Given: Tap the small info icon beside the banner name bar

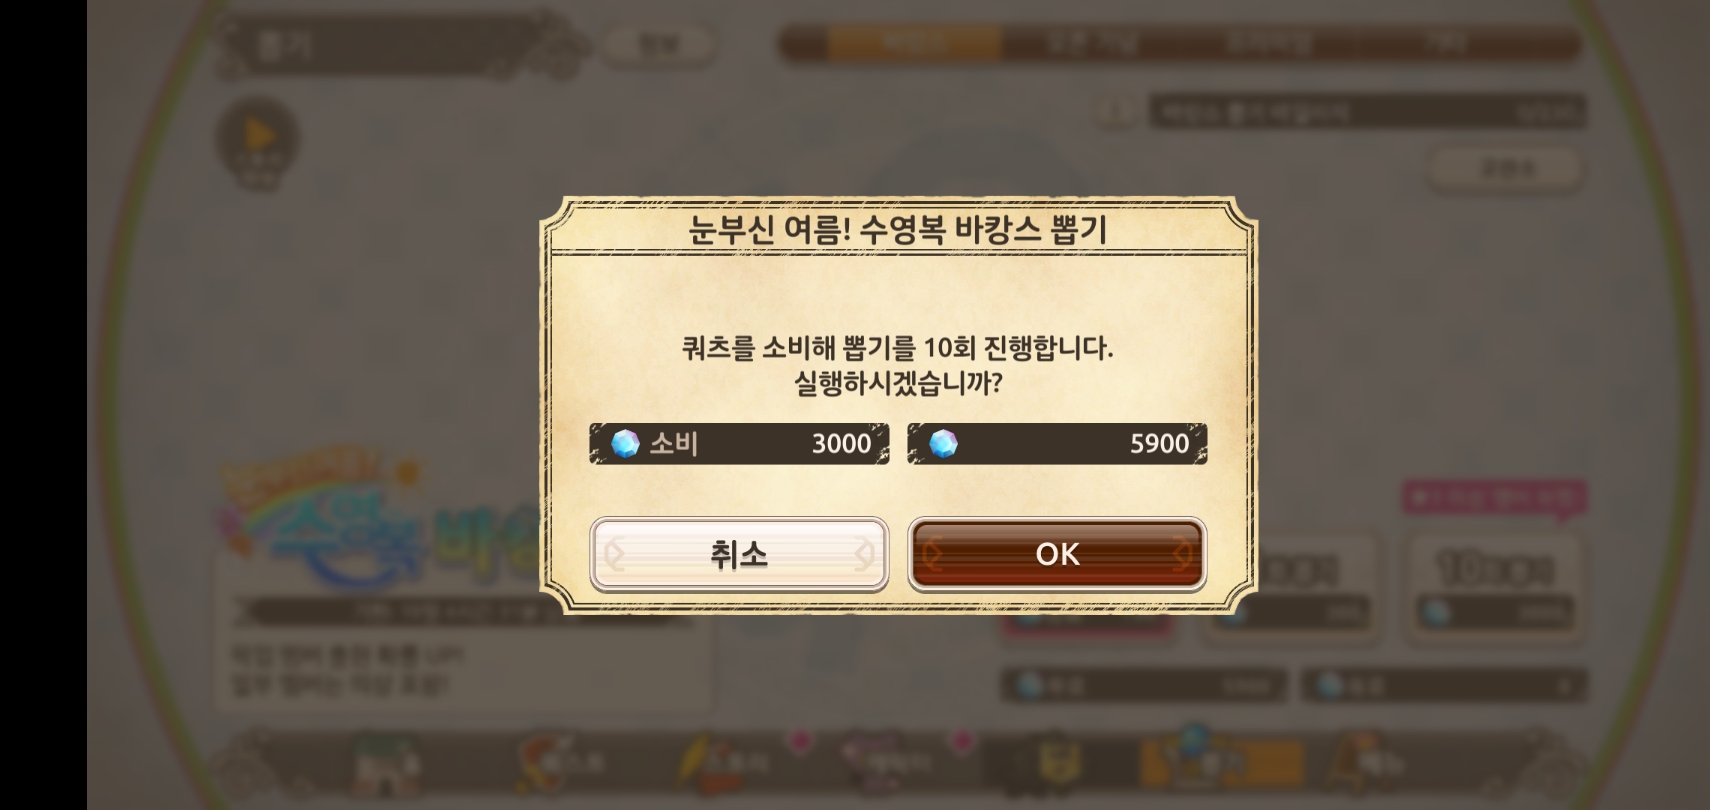Looking at the screenshot, I should (x=1117, y=111).
